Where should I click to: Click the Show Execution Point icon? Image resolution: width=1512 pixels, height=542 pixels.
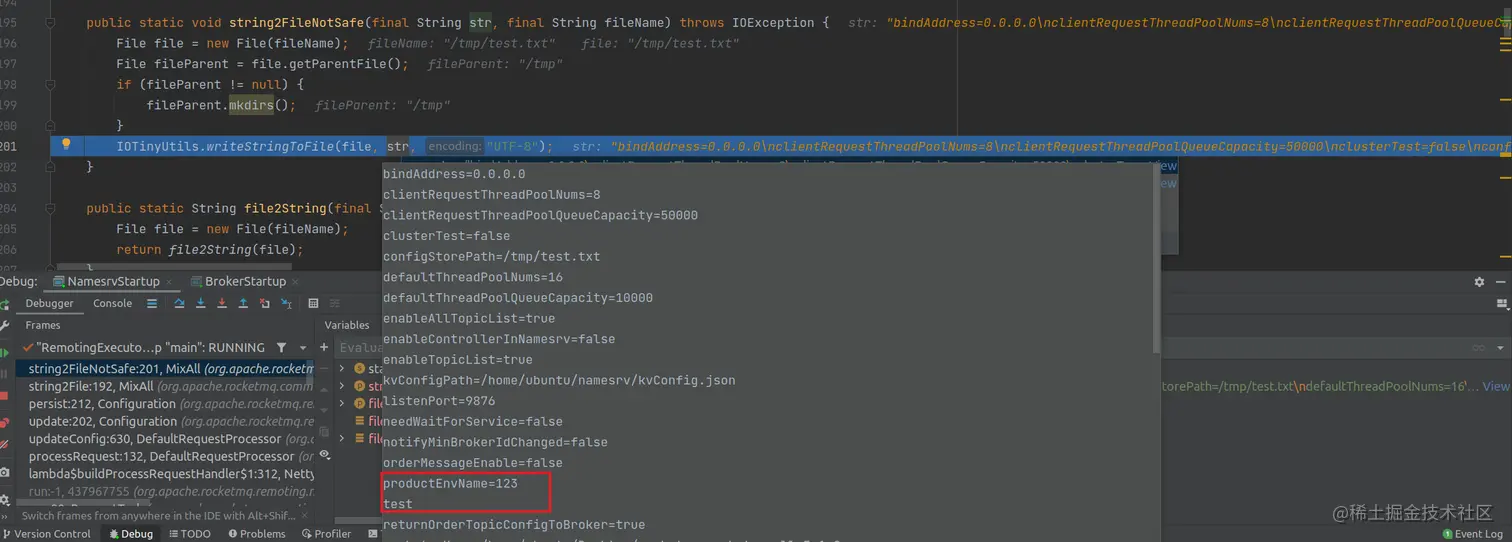pos(152,303)
